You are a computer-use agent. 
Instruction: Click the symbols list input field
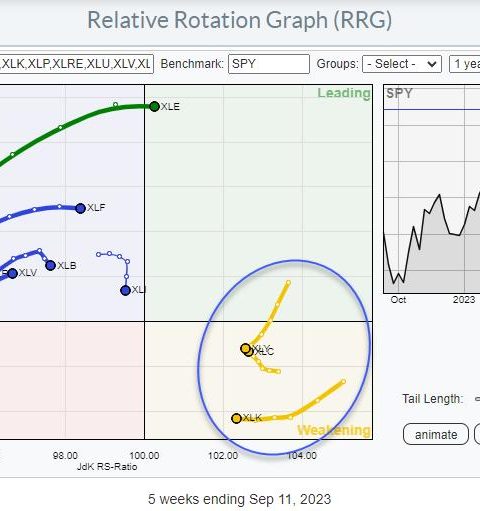tap(76, 64)
